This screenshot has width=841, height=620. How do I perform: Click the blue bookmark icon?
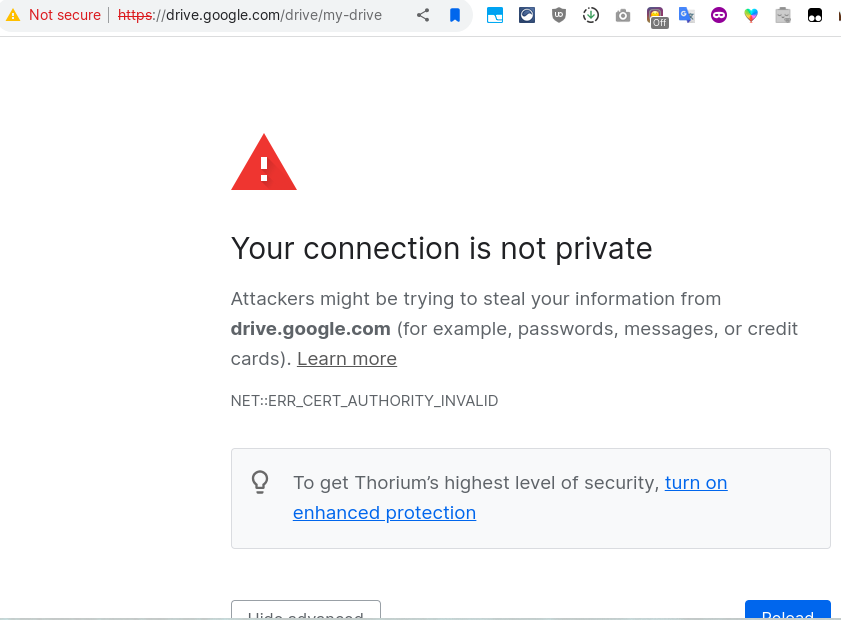point(455,15)
